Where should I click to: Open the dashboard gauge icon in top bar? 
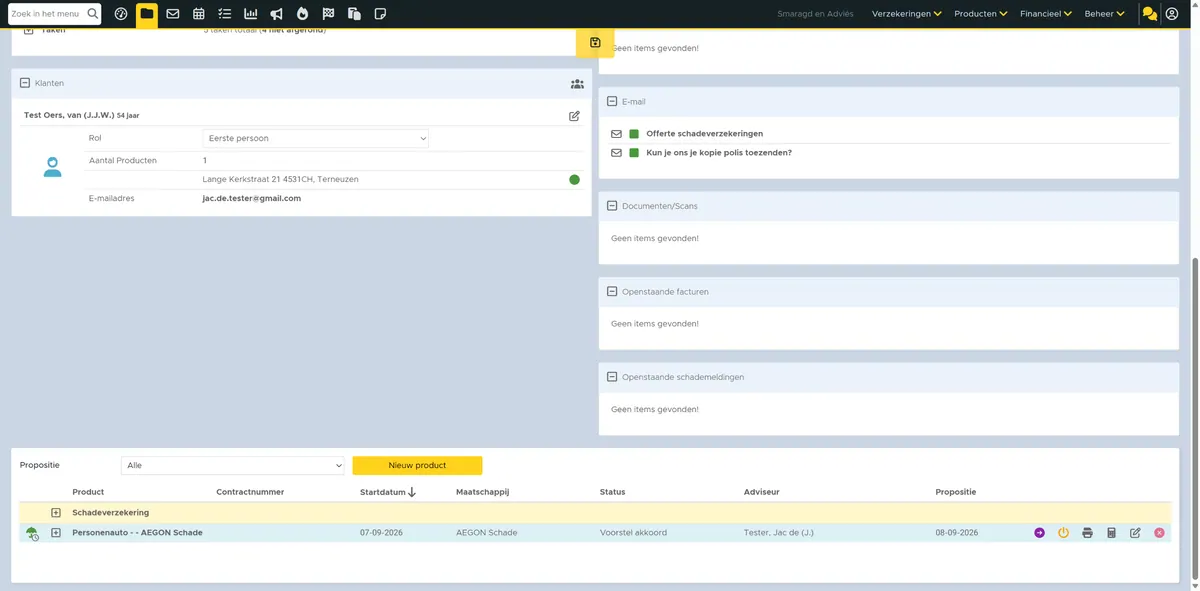point(121,14)
